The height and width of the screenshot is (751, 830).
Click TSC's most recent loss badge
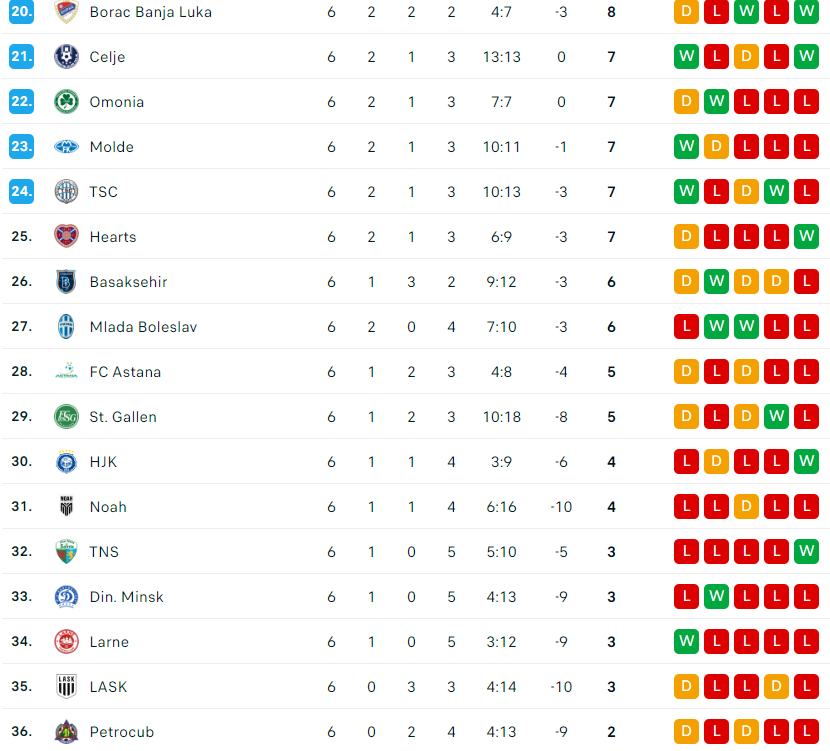pos(806,192)
